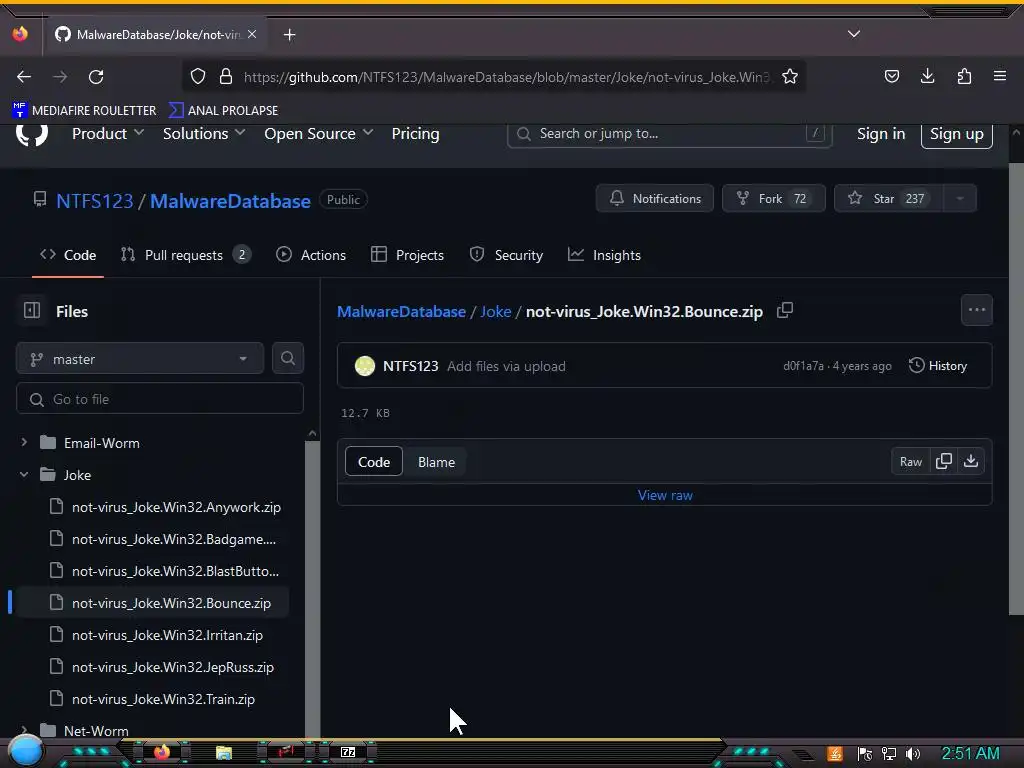Open the NTFS123 owner link
The width and height of the screenshot is (1024, 768).
[x=95, y=200]
